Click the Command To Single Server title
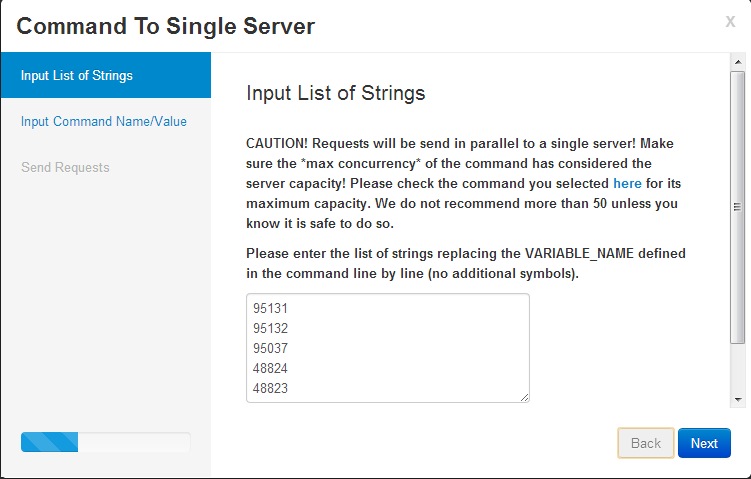Viewport: 751px width, 479px height. coord(166,26)
